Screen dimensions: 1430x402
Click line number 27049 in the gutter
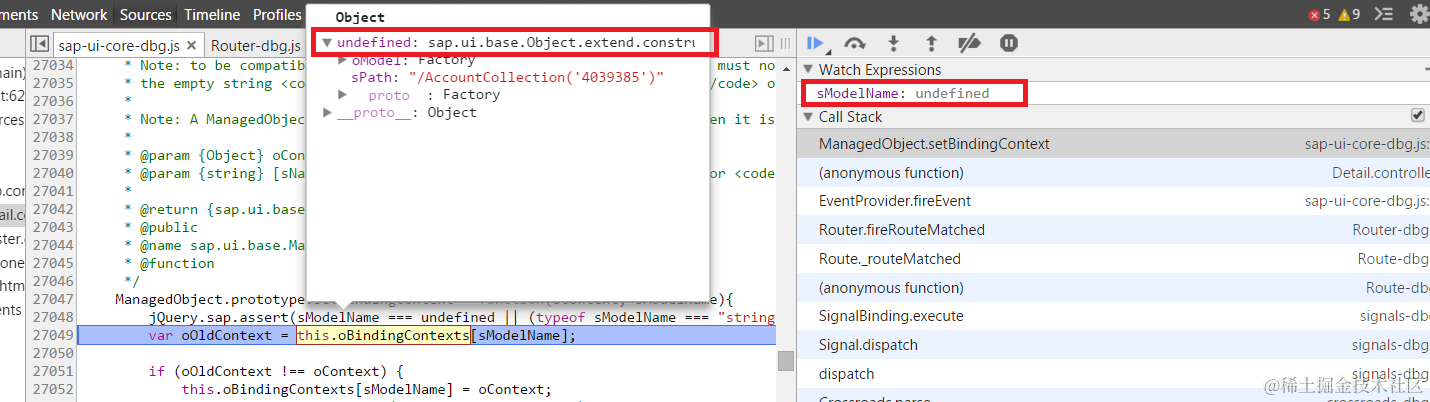[53, 335]
